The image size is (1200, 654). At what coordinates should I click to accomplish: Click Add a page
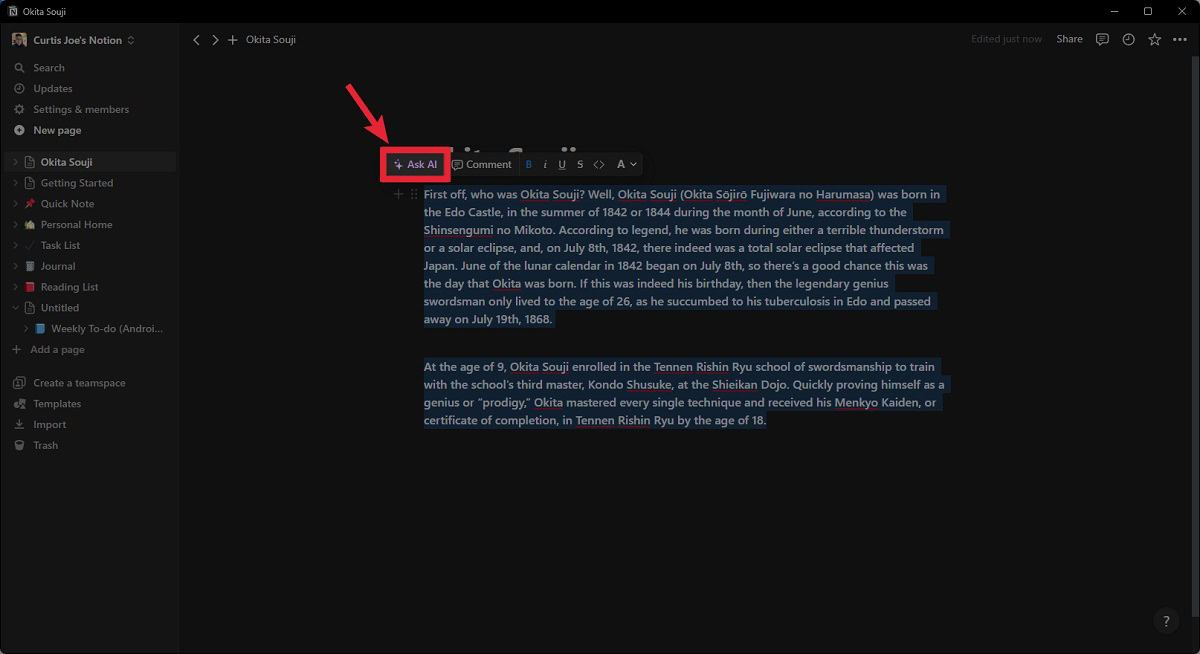[x=57, y=350]
